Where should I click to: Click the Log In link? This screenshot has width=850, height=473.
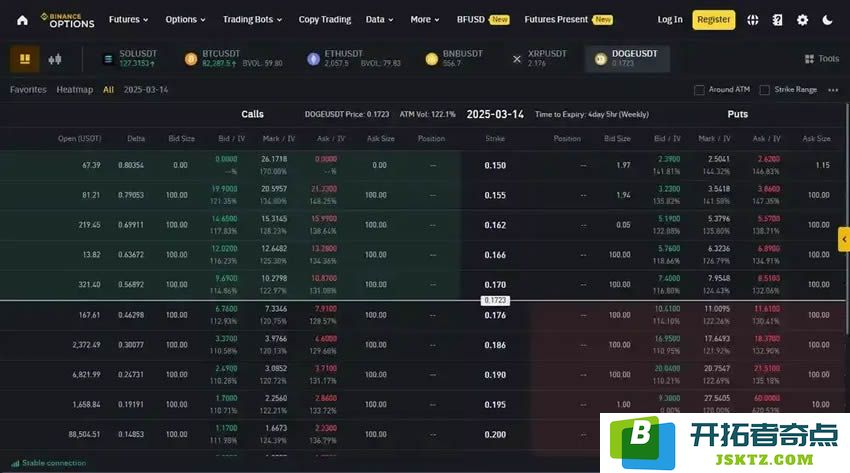[x=670, y=20]
